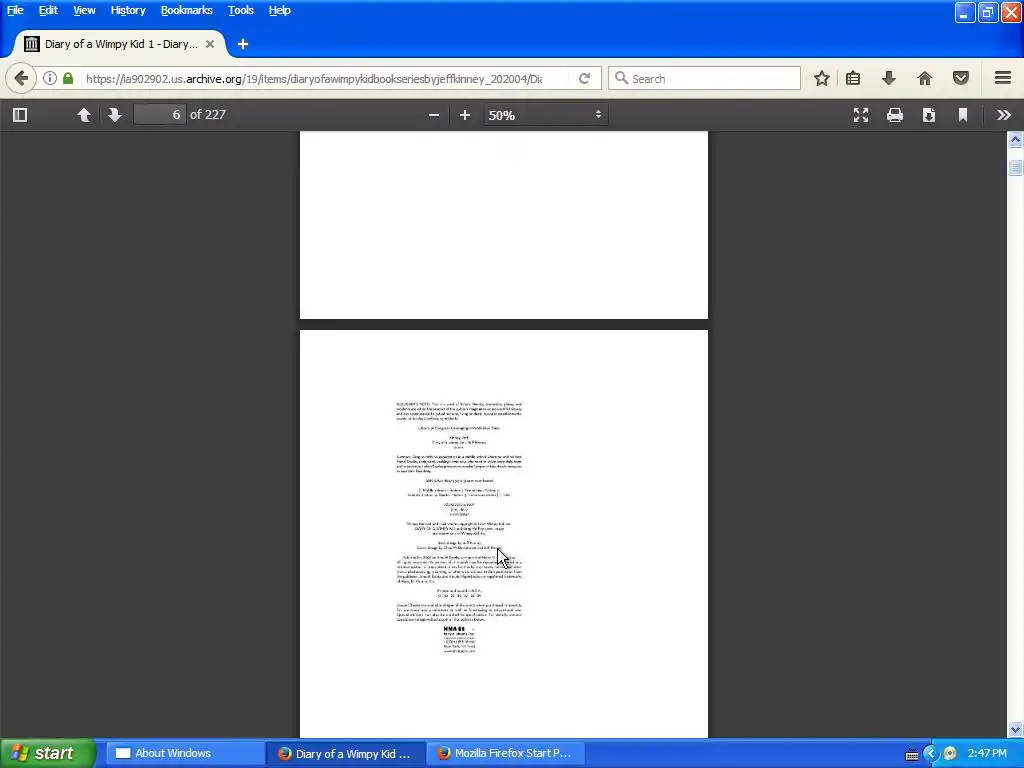
Task: Switch PDF to presentation mode
Action: point(861,115)
